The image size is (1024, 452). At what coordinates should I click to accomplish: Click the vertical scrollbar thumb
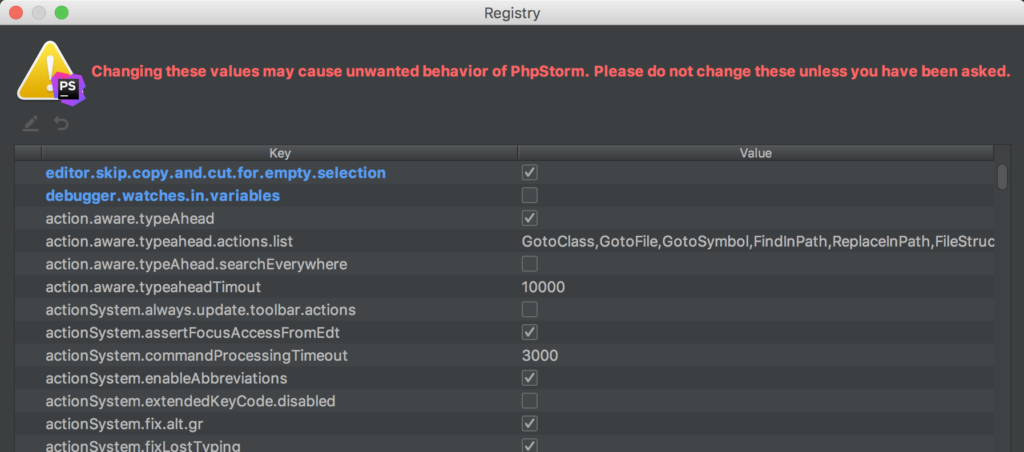pos(1002,177)
